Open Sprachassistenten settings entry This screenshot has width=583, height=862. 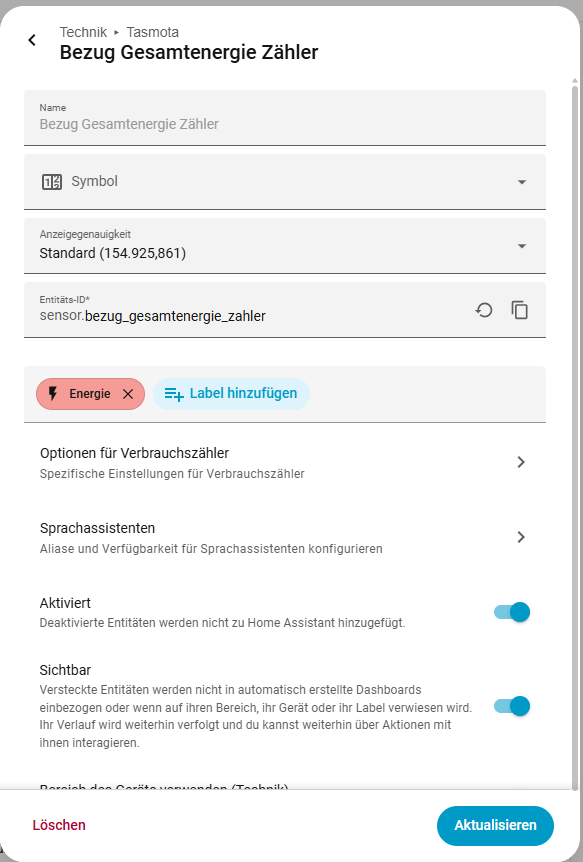click(285, 537)
